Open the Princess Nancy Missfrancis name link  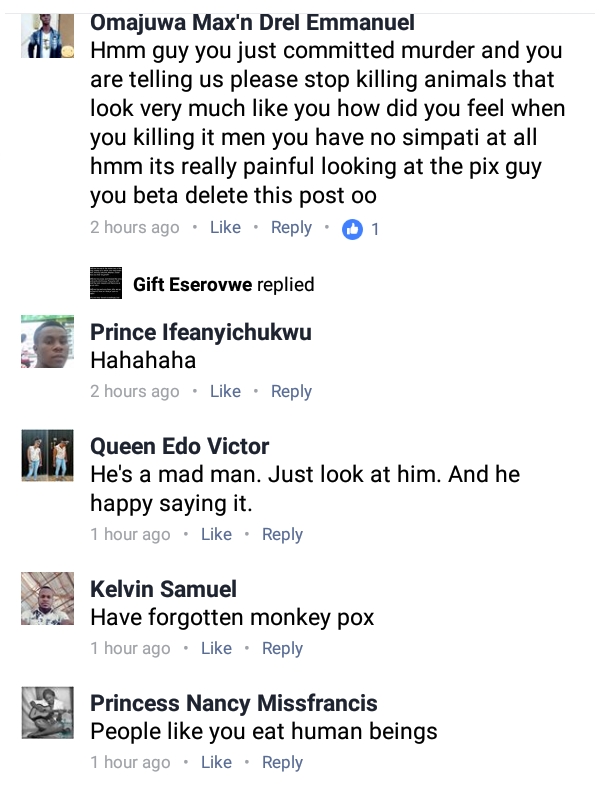[233, 703]
